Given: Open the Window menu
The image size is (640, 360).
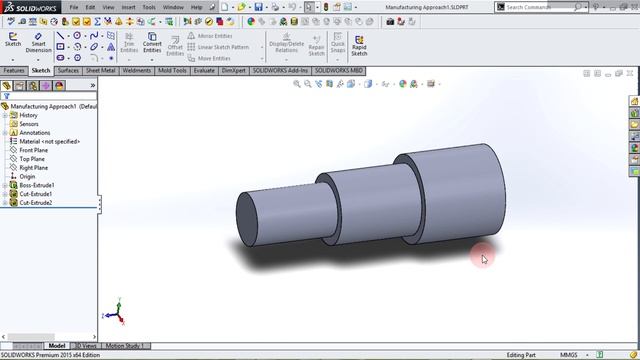Looking at the screenshot, I should 173,7.
